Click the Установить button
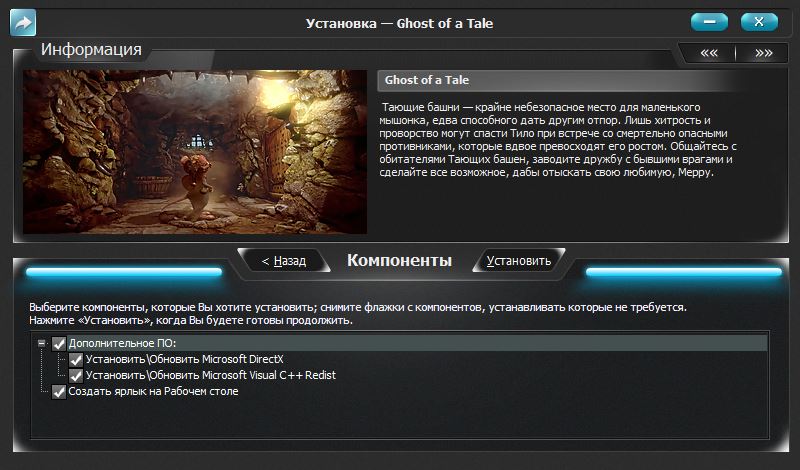Screen dimensions: 800x470 point(519,261)
